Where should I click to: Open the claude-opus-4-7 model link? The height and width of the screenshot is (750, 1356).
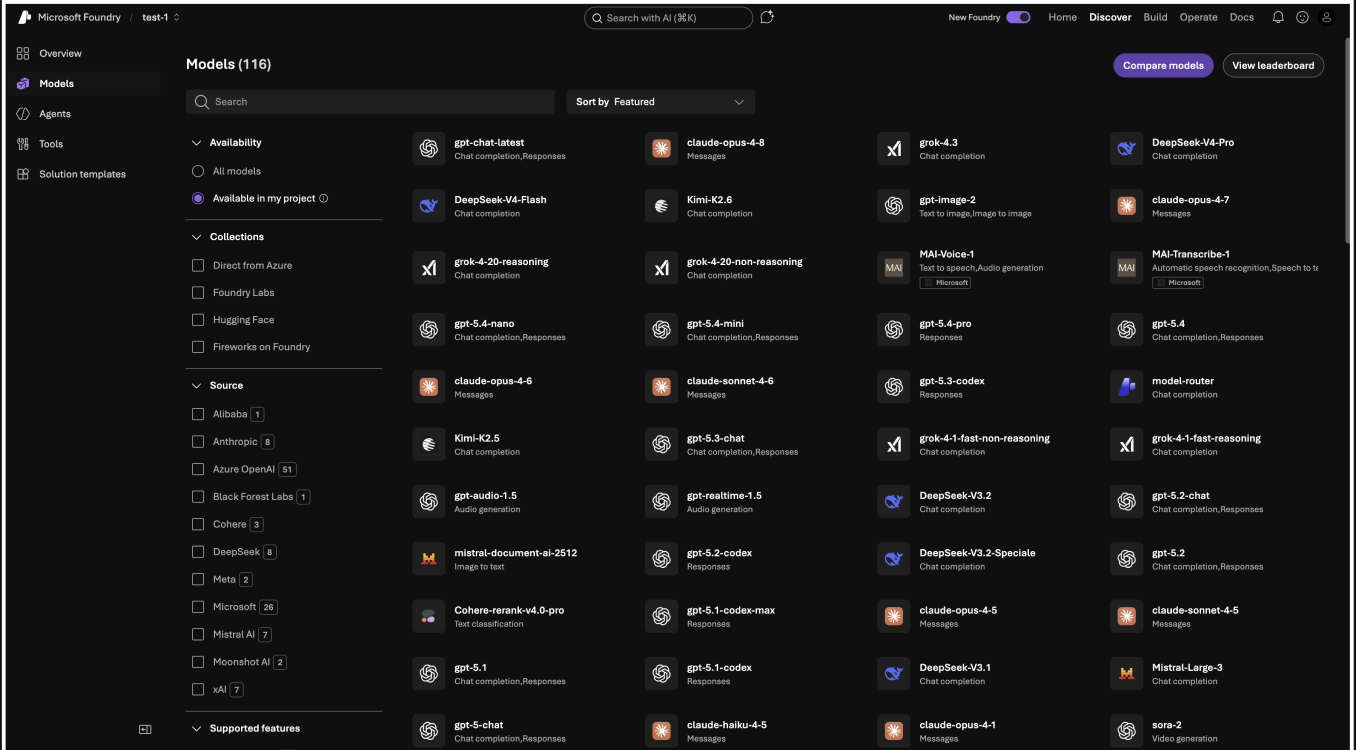[1190, 200]
